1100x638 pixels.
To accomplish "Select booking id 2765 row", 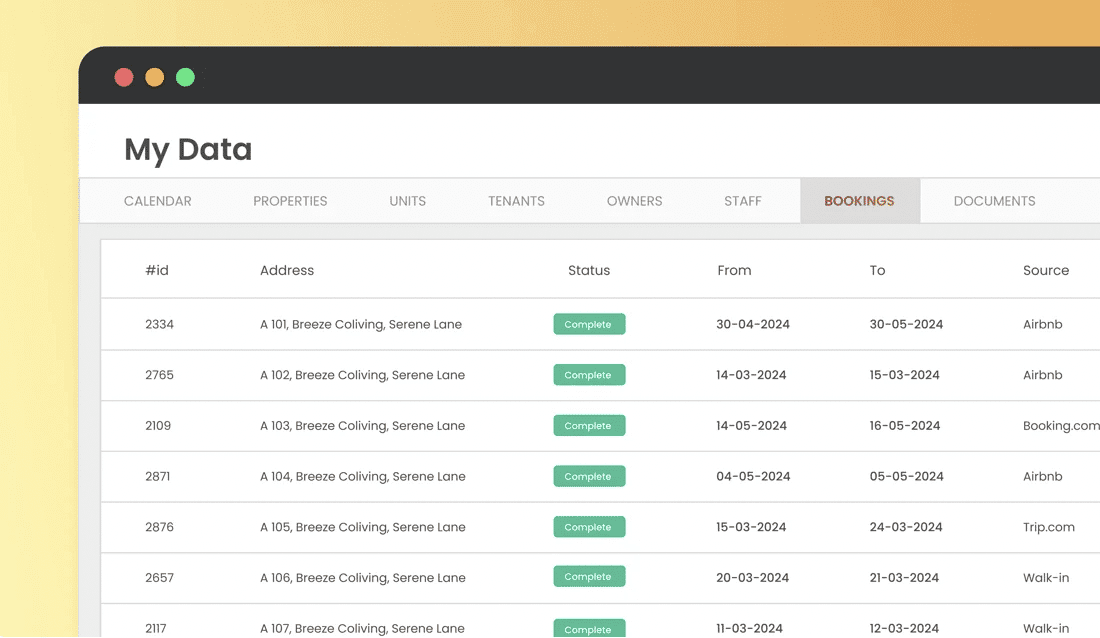I will point(159,375).
